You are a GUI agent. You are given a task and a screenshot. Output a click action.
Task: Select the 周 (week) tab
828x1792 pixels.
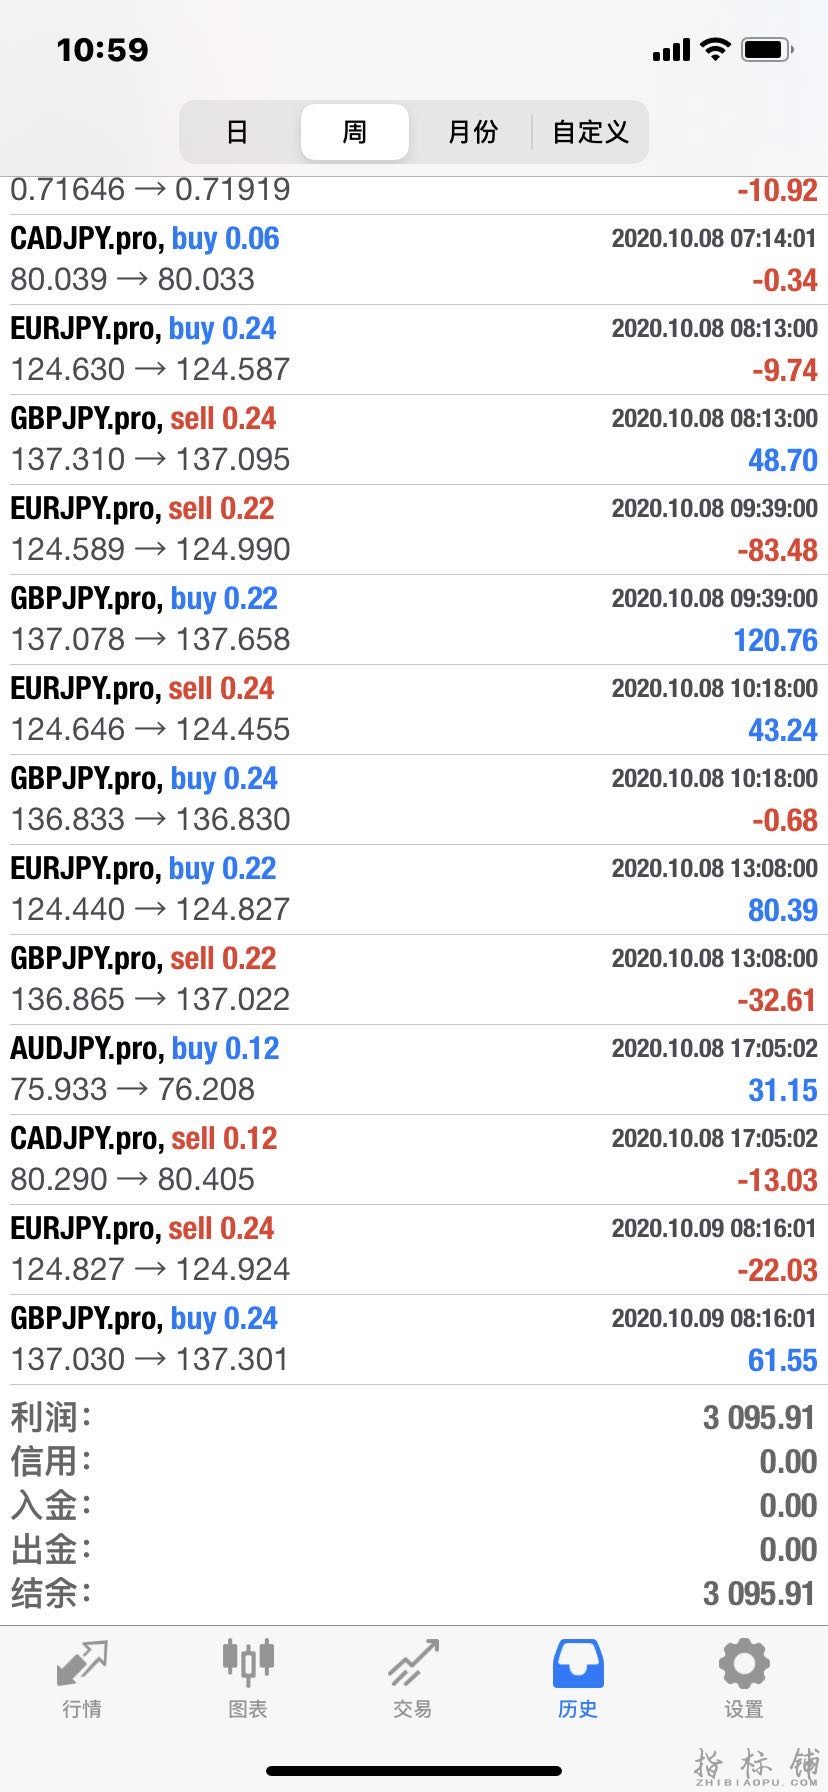click(355, 132)
